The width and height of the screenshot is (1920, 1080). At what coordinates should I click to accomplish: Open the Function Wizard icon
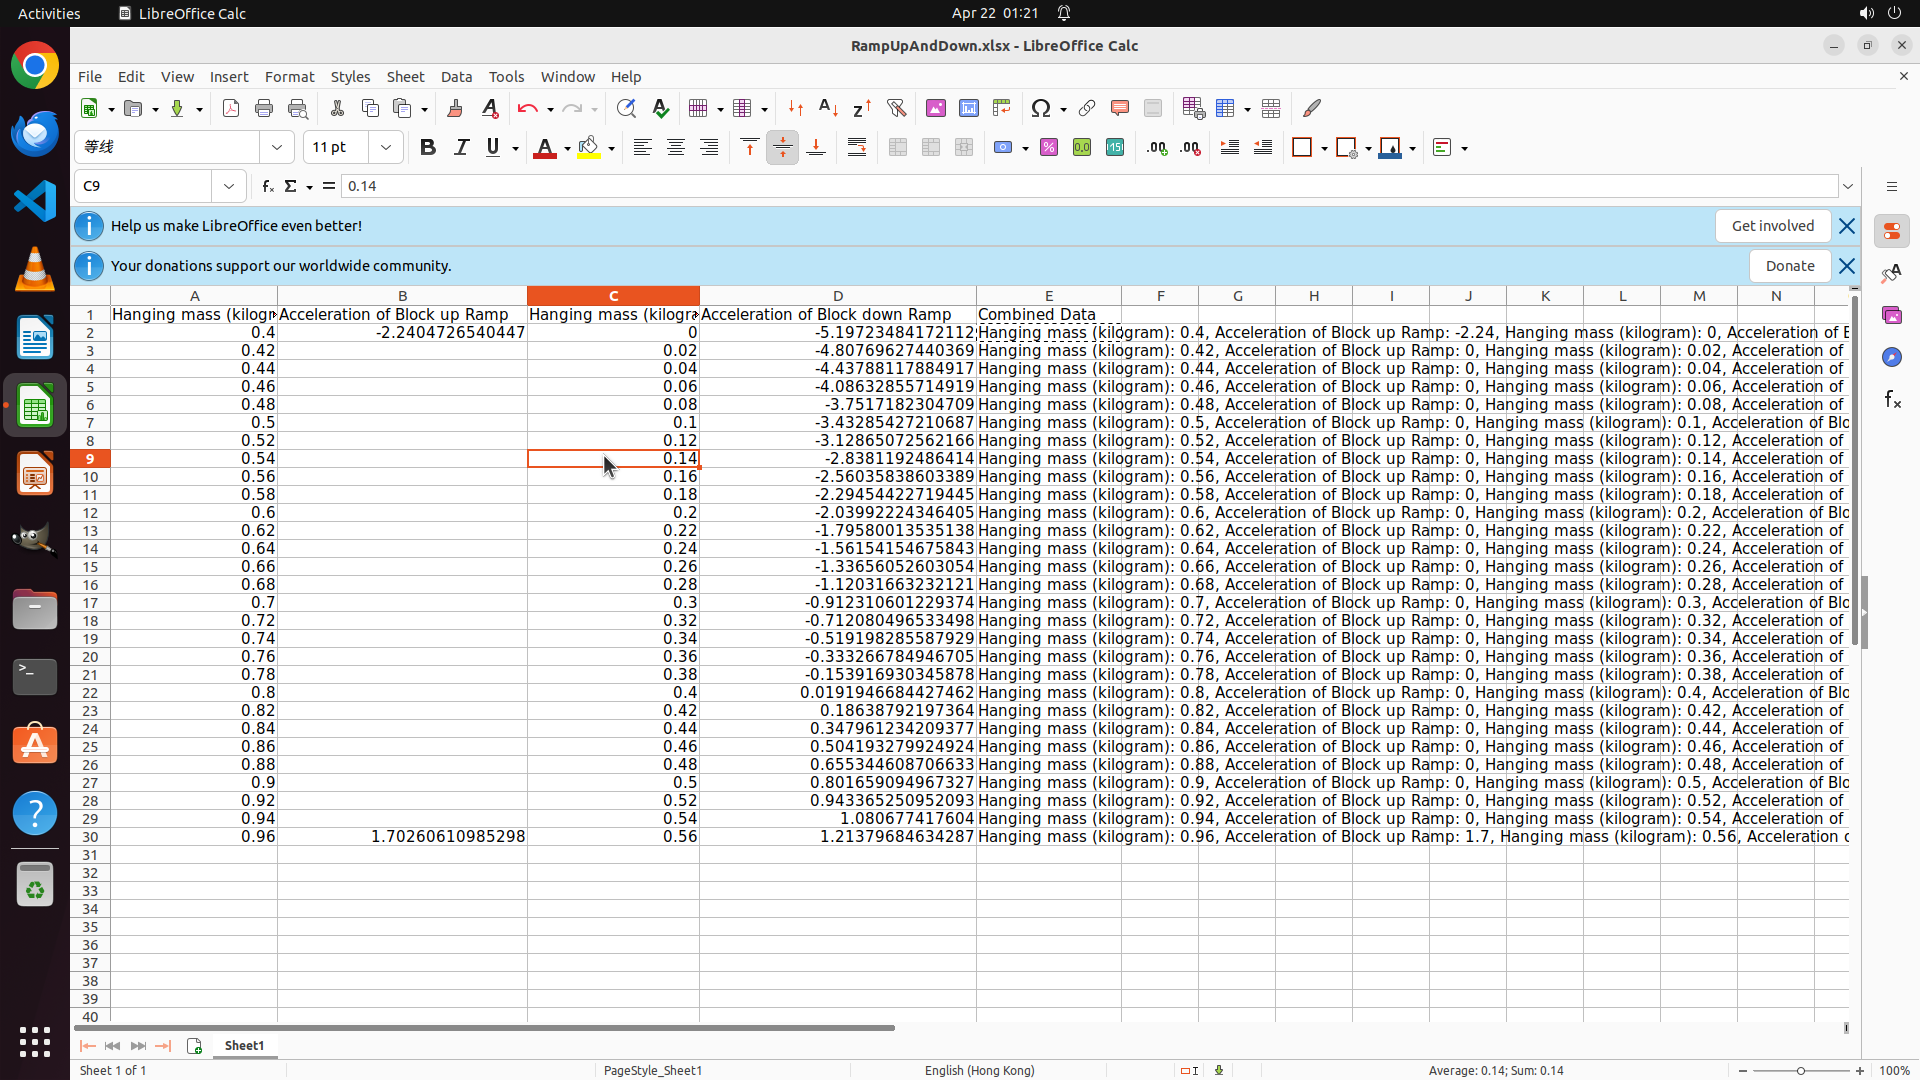pos(267,186)
